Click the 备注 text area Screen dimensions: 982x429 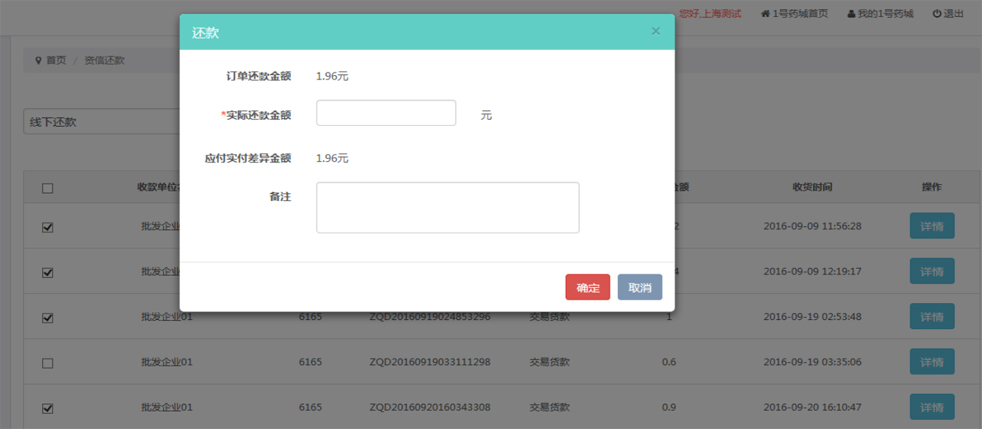447,207
